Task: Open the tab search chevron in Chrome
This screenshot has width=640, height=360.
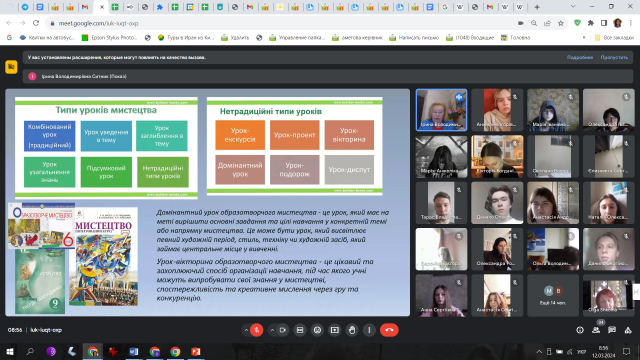Action: [573, 7]
